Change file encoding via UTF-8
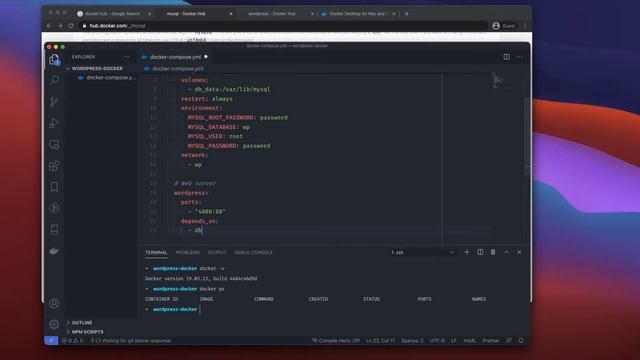640x360 pixels. pyautogui.click(x=437, y=340)
